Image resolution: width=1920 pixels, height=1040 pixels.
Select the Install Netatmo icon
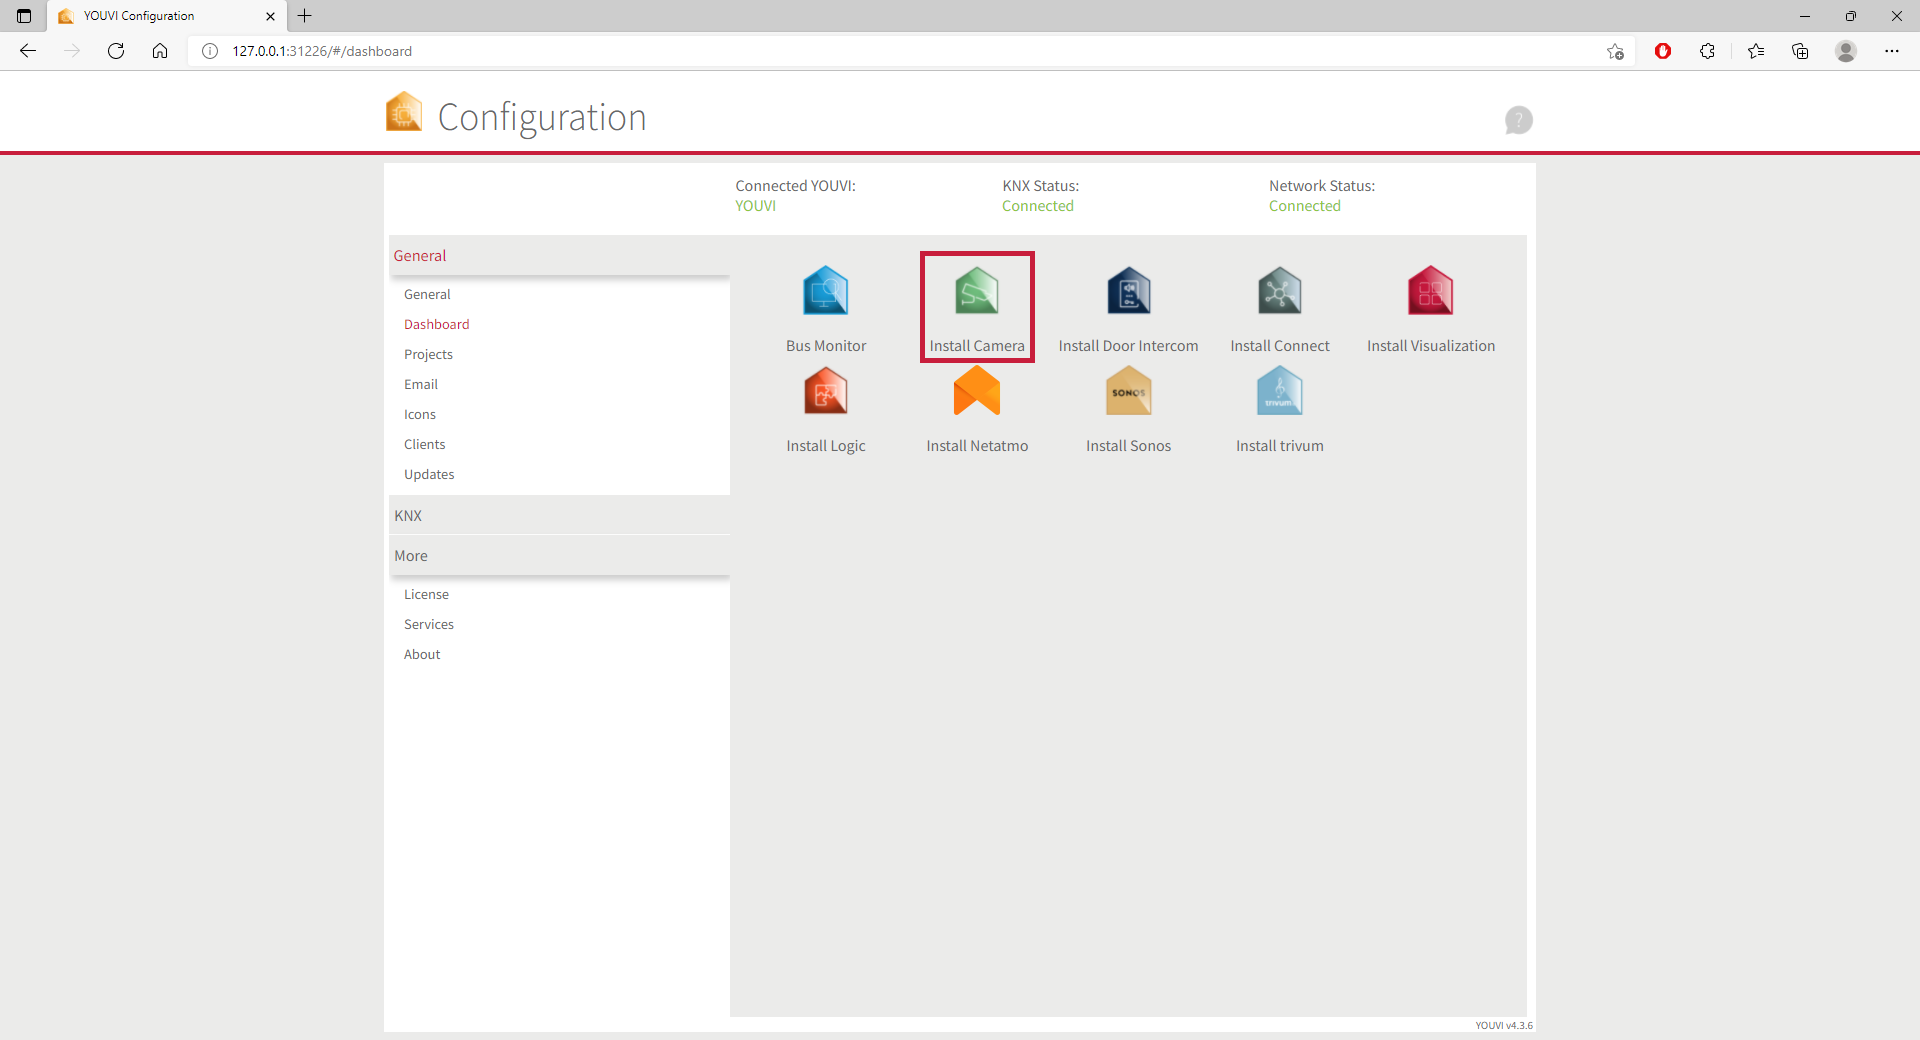click(x=976, y=392)
